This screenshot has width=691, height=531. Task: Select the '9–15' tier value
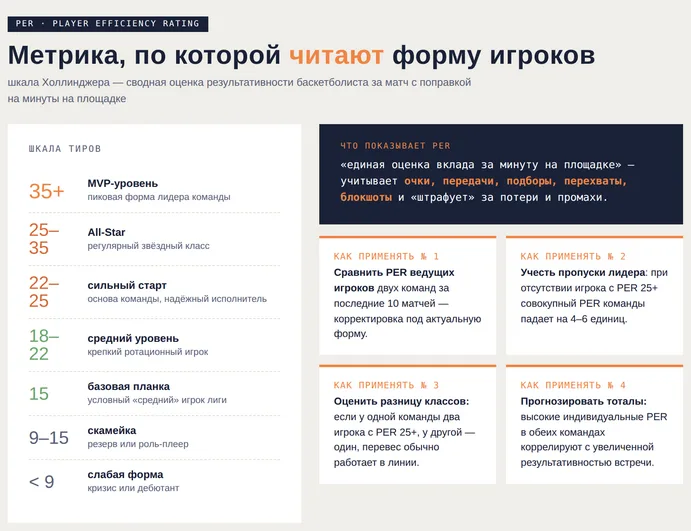click(49, 438)
